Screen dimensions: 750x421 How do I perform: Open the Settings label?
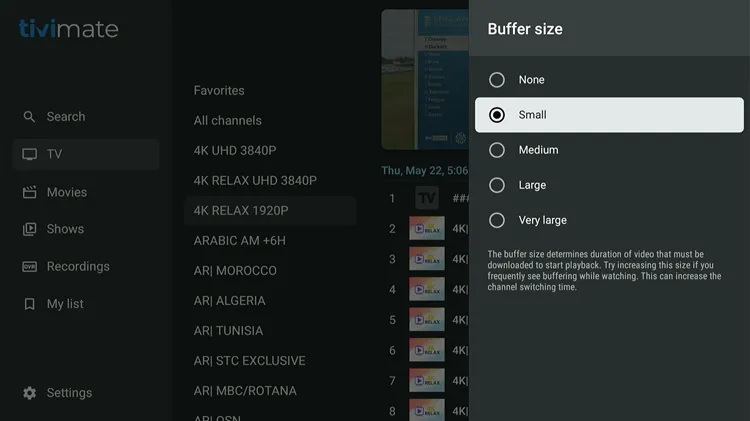click(69, 393)
